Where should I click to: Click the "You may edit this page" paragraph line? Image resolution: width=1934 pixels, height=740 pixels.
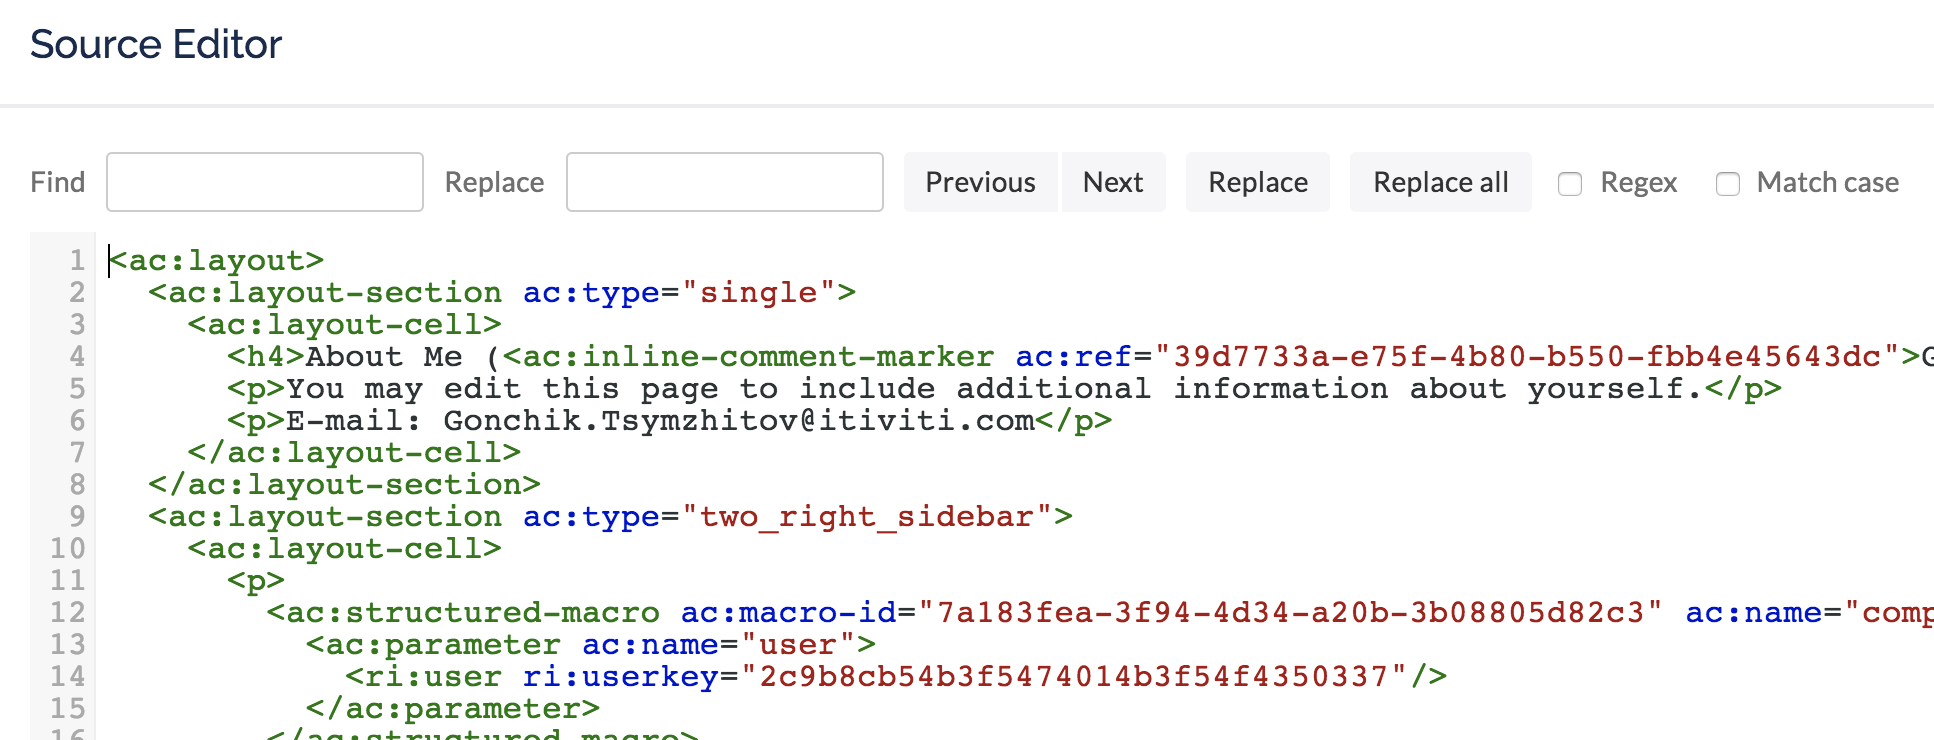(1004, 388)
